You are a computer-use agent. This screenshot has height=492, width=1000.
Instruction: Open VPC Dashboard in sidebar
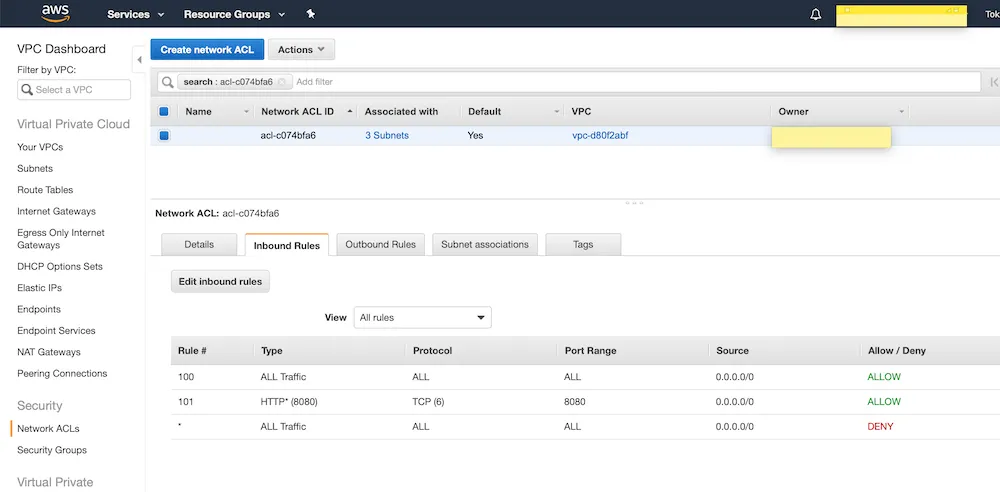tap(61, 49)
